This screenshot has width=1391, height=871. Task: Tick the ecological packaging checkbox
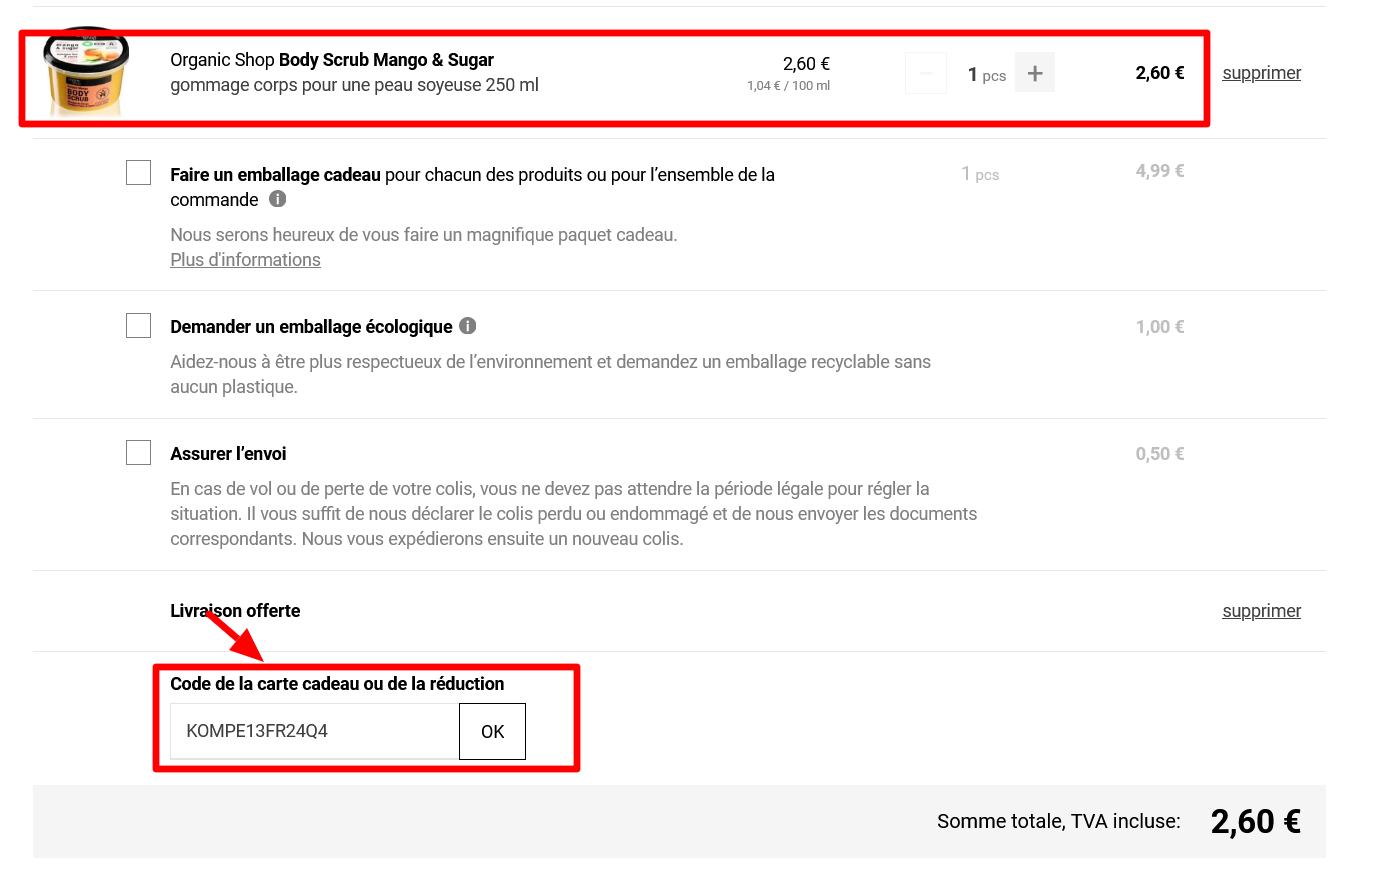139,326
